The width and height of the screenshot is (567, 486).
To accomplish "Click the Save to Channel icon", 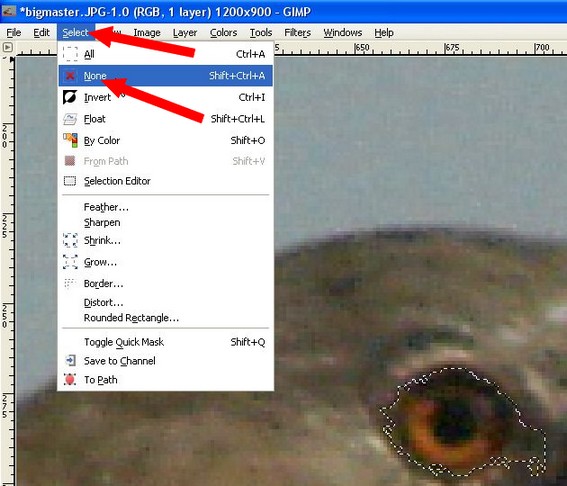I will 70,361.
